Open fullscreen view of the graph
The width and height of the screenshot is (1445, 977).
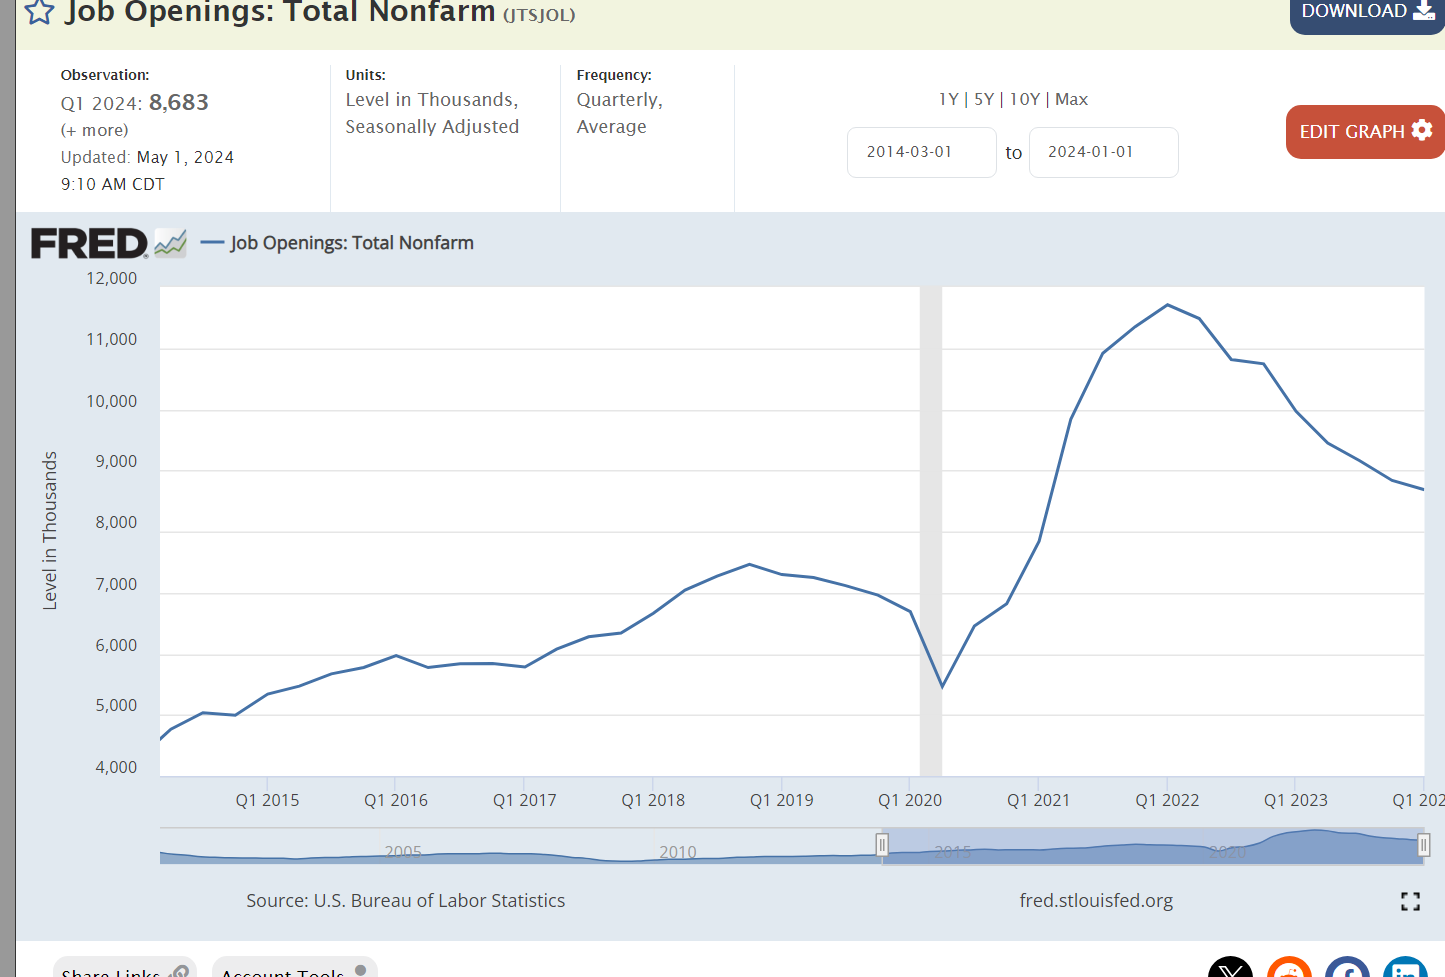[x=1410, y=901]
